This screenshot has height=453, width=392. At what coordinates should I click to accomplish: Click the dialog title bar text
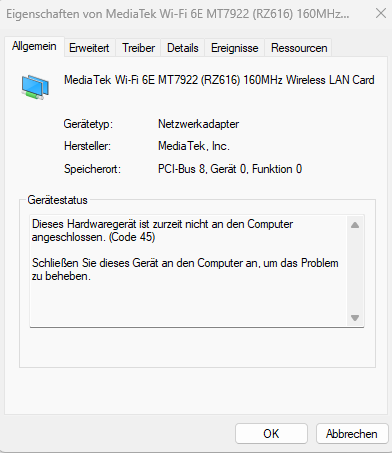178,14
